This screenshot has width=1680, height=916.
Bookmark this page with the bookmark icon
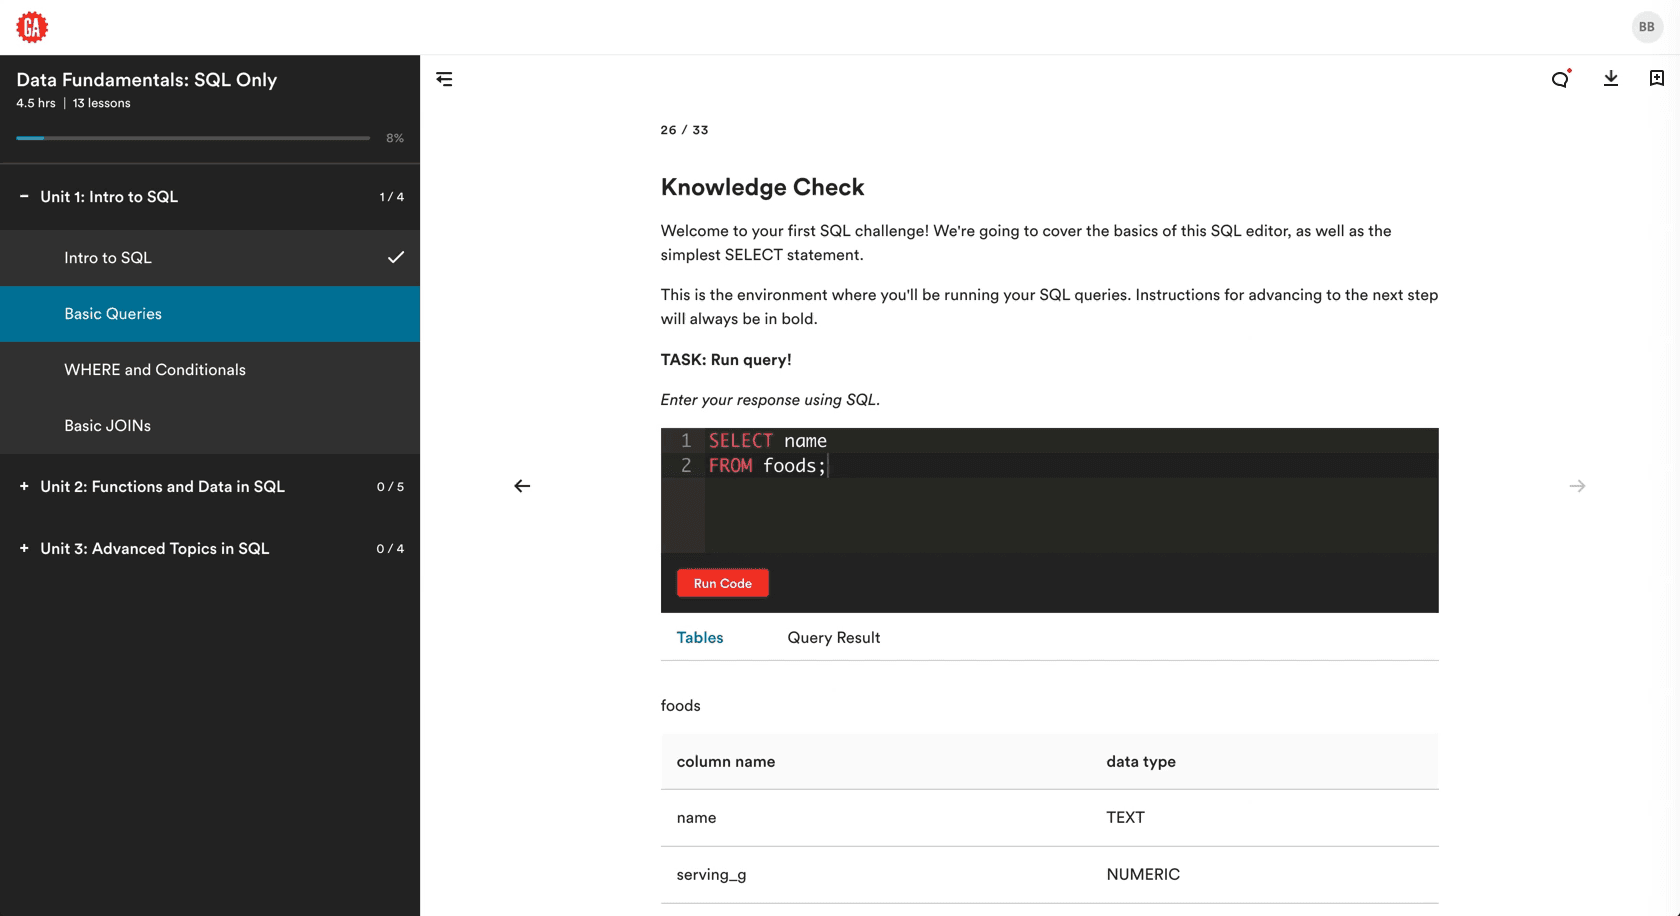1656,78
